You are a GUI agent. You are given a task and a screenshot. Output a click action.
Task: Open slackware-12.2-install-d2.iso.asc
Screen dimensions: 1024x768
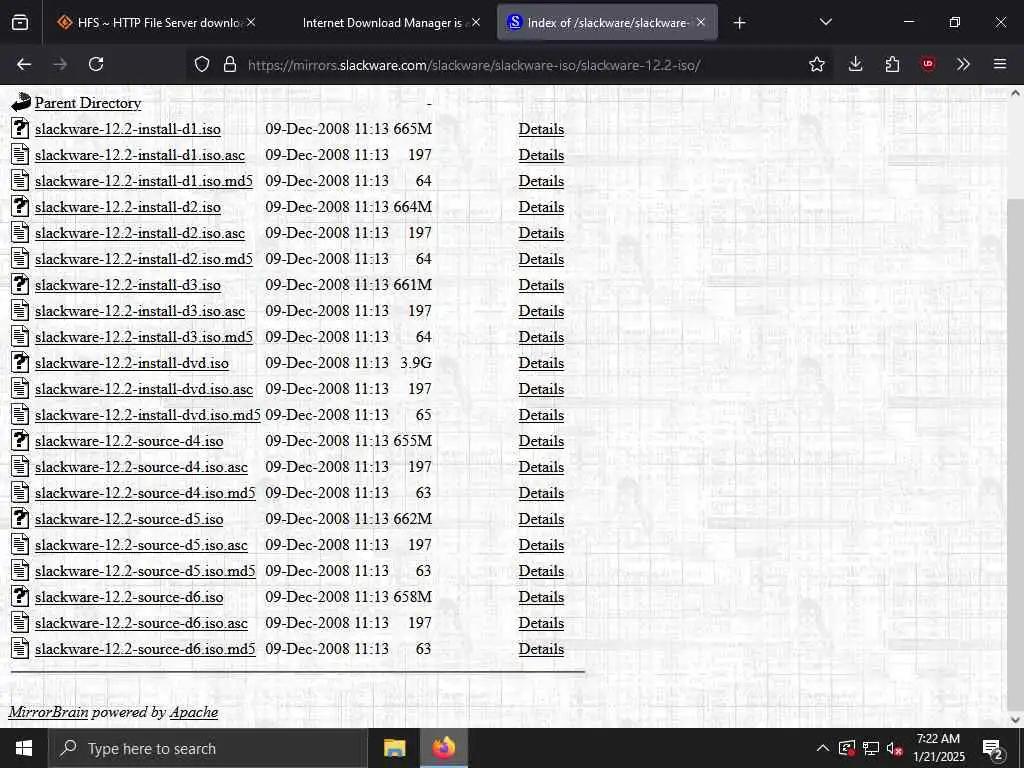[x=140, y=233]
